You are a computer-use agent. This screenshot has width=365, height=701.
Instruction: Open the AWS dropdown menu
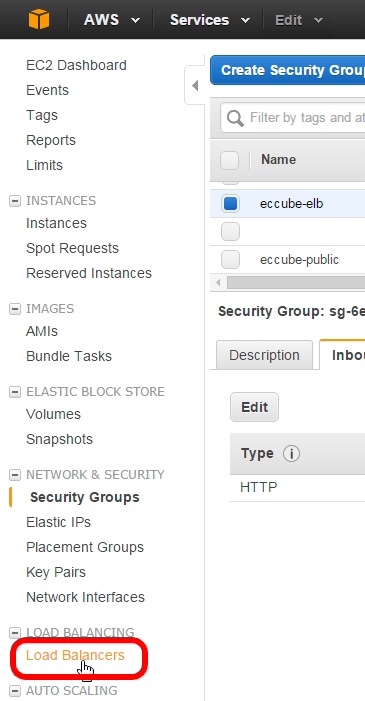tap(112, 20)
